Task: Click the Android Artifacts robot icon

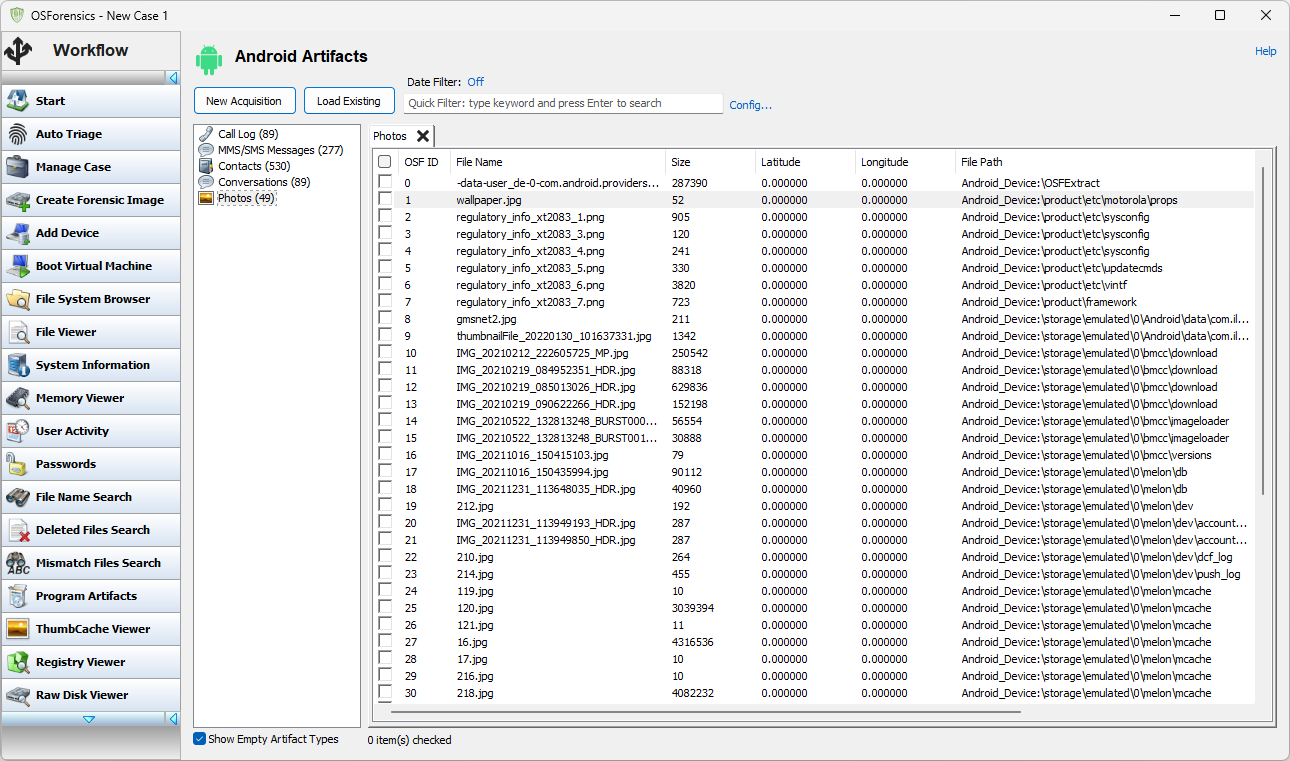Action: 209,59
